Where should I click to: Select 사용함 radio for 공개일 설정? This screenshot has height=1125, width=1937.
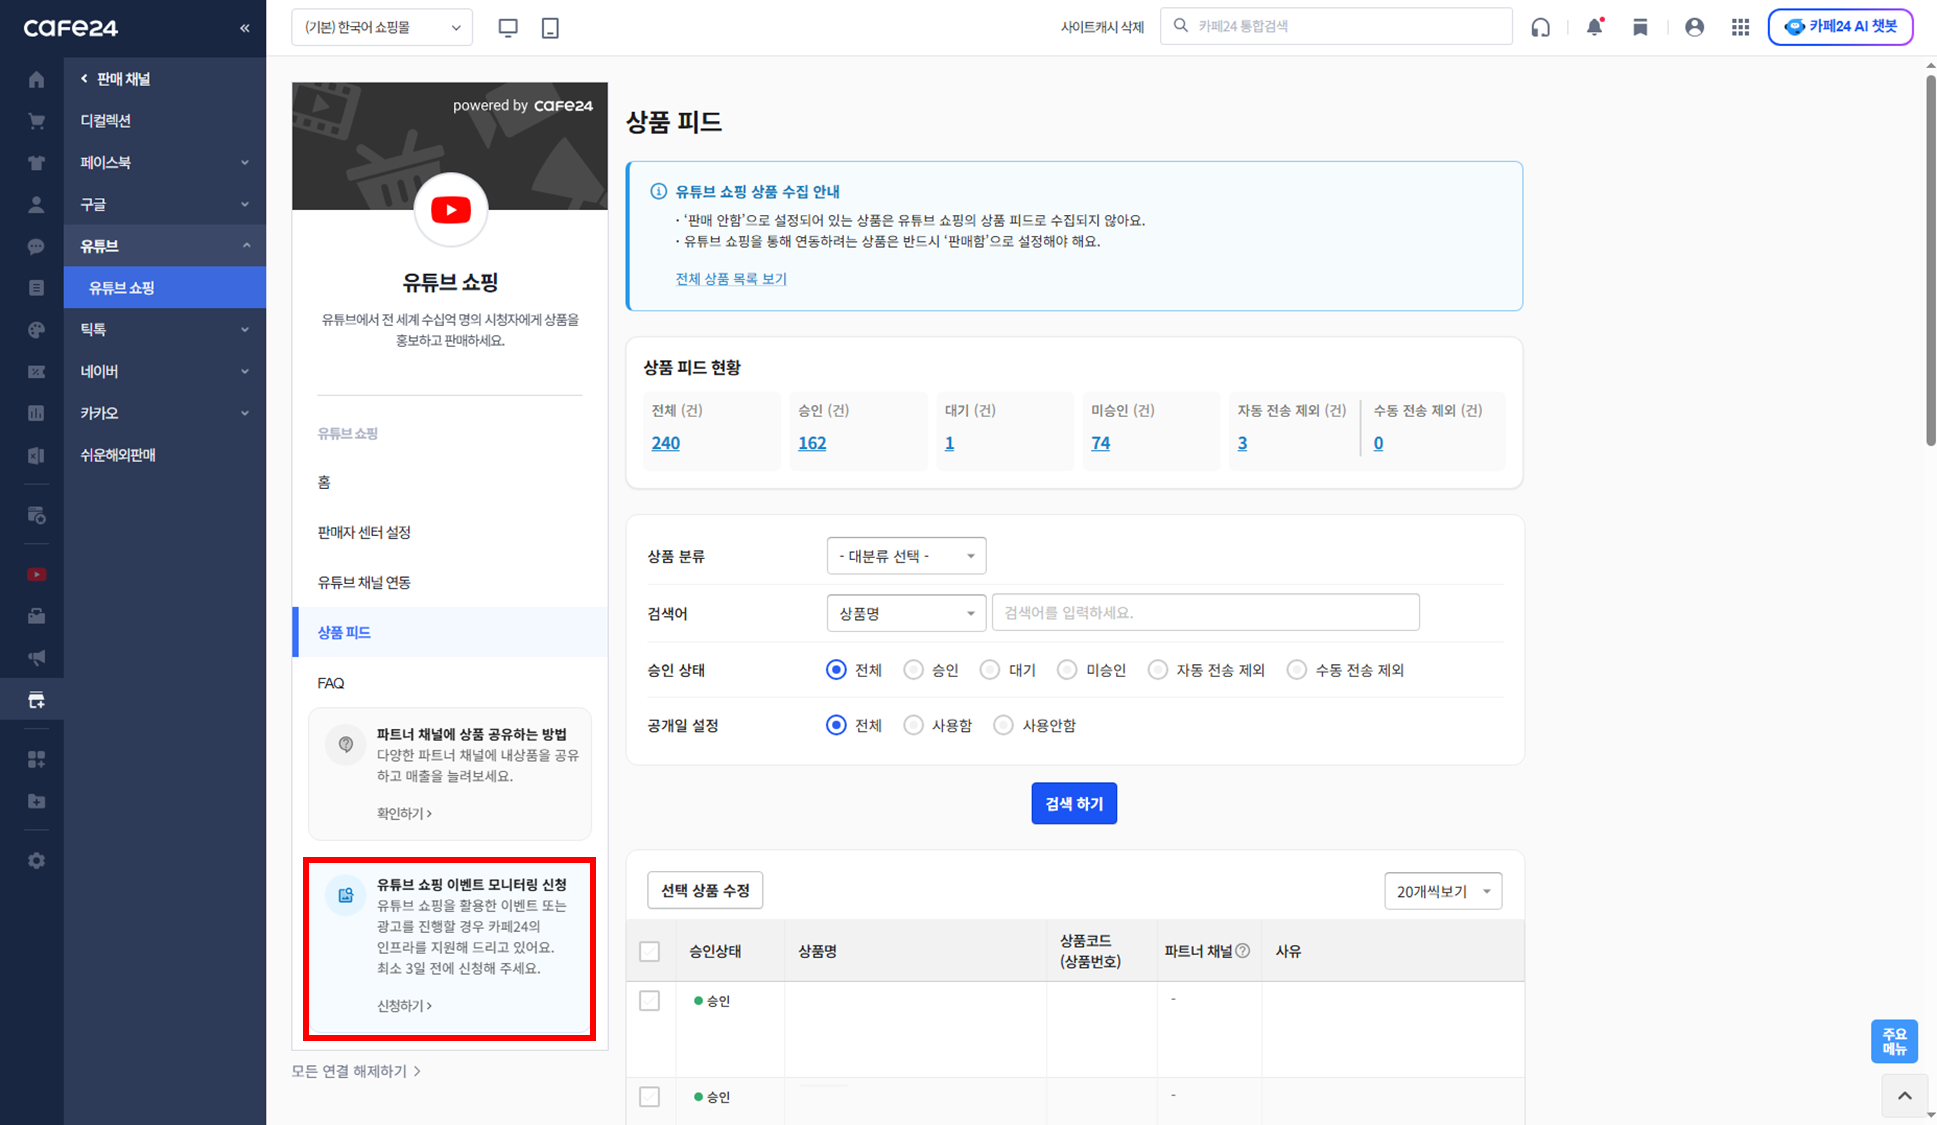tap(913, 725)
